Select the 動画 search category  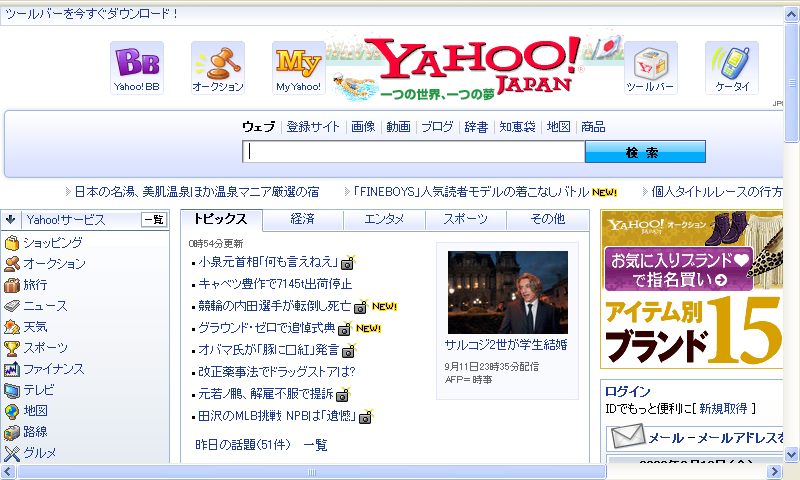(x=398, y=127)
